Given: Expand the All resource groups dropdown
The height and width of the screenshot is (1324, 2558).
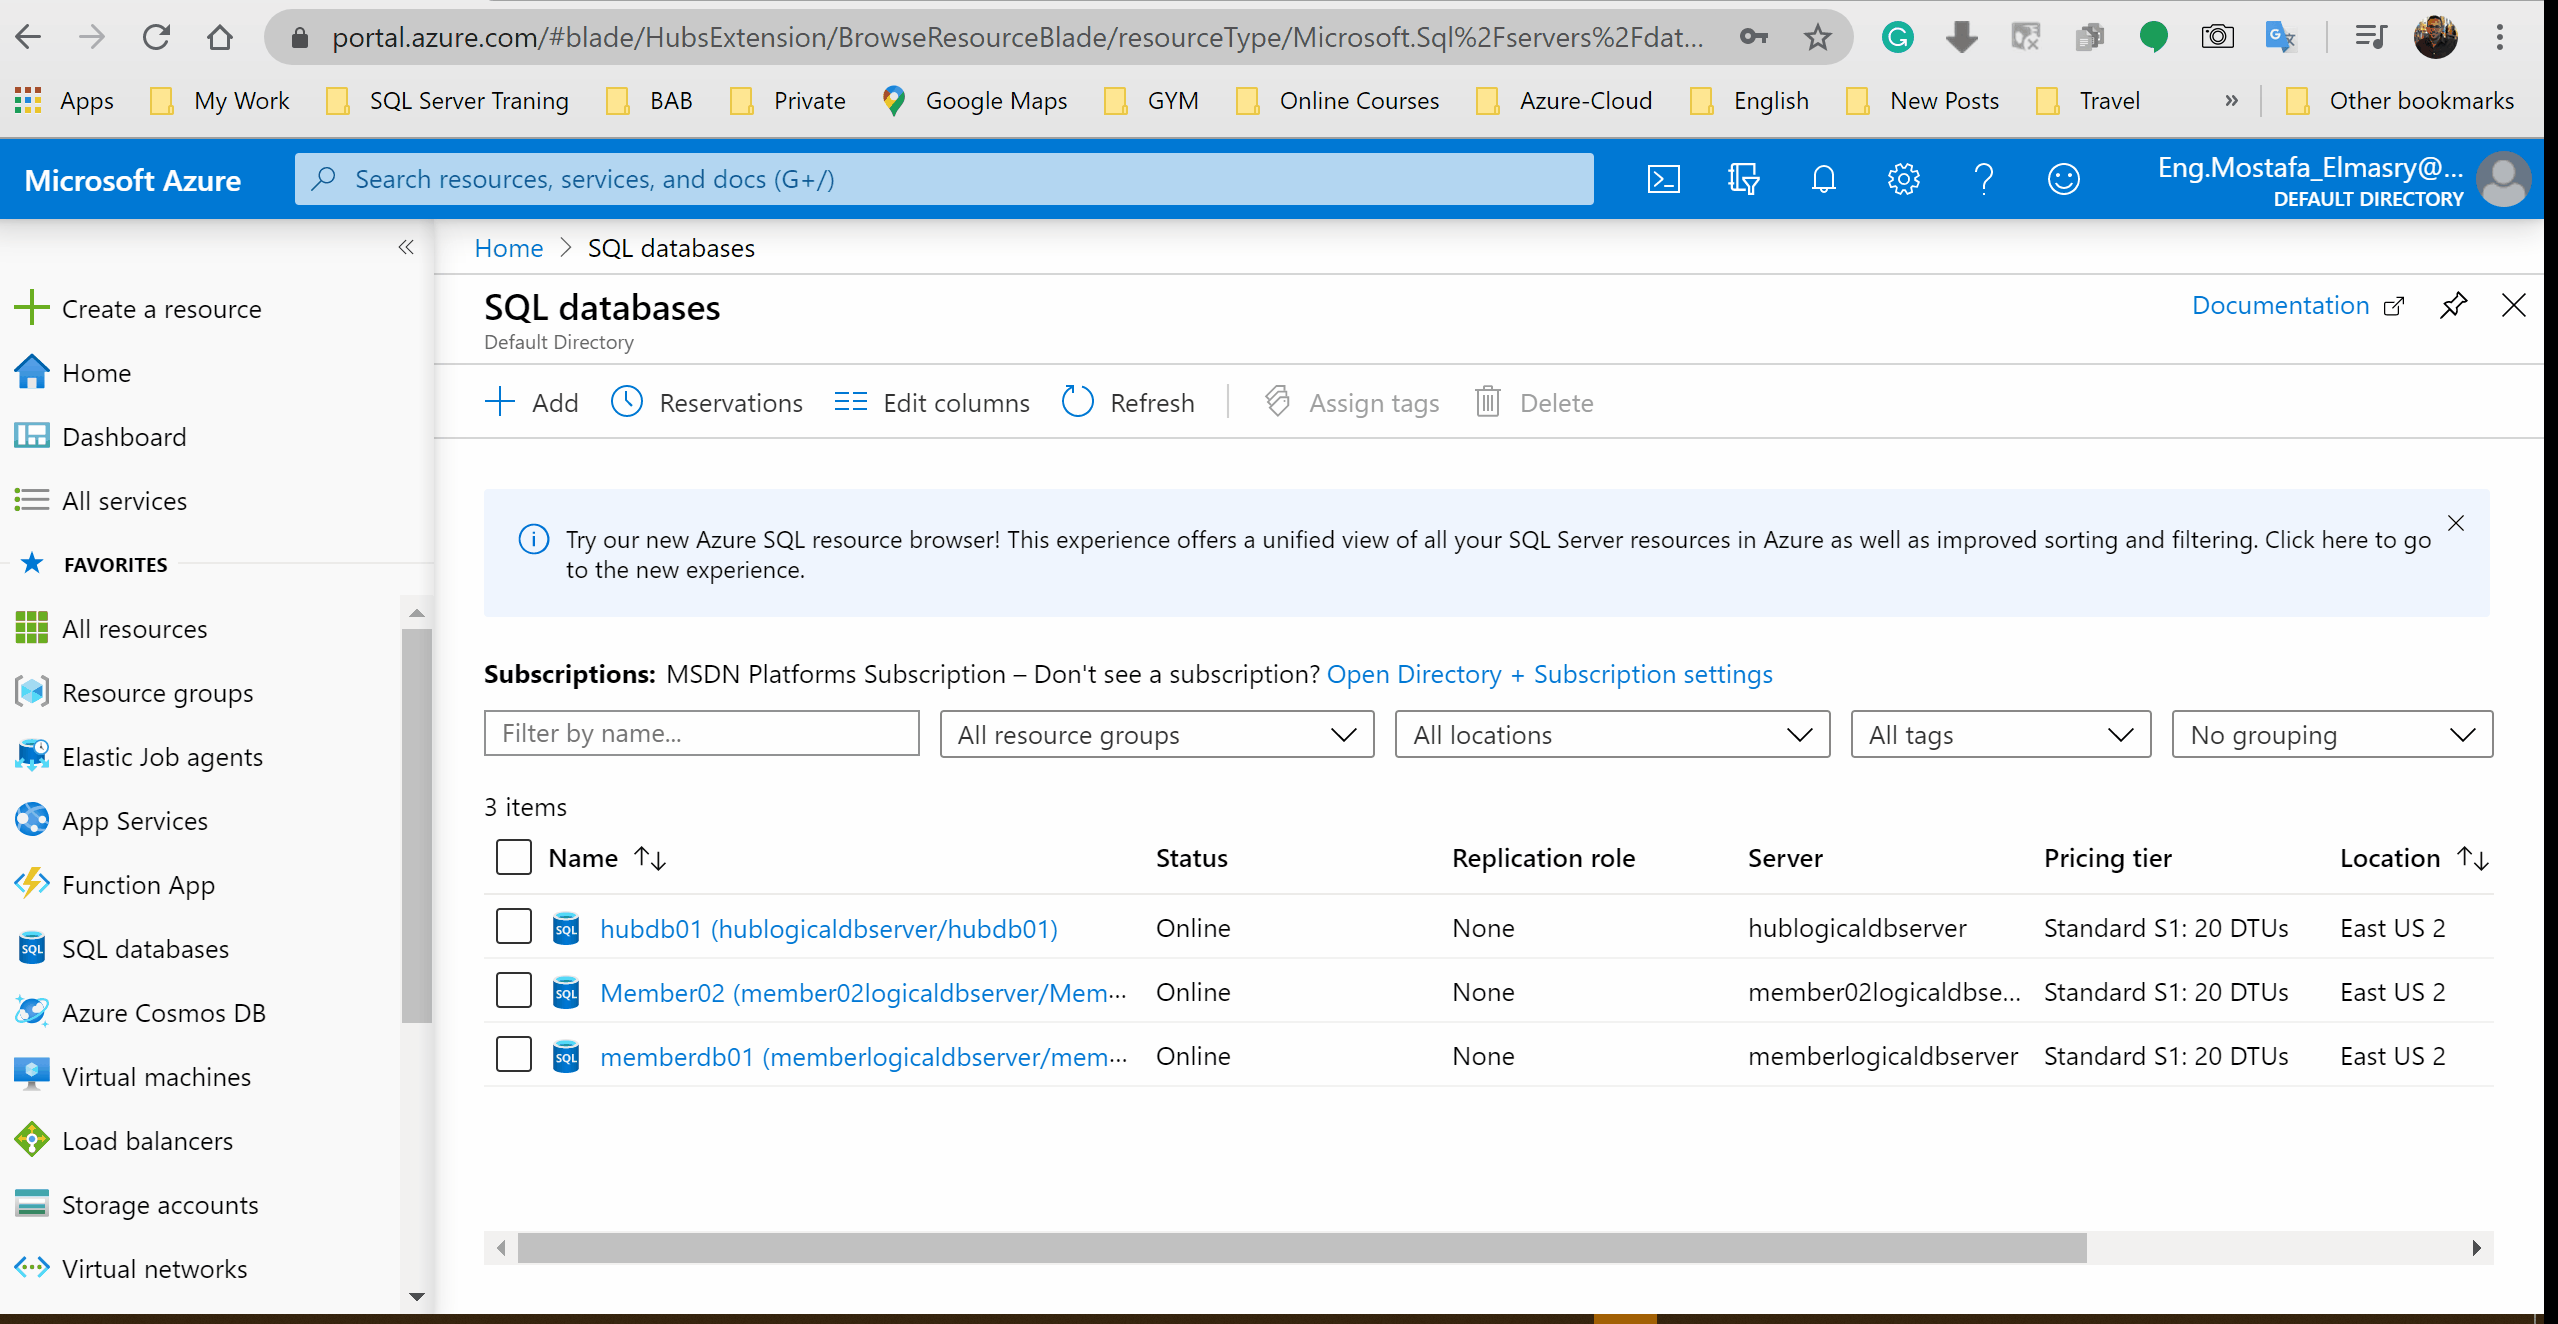Looking at the screenshot, I should pos(1157,735).
